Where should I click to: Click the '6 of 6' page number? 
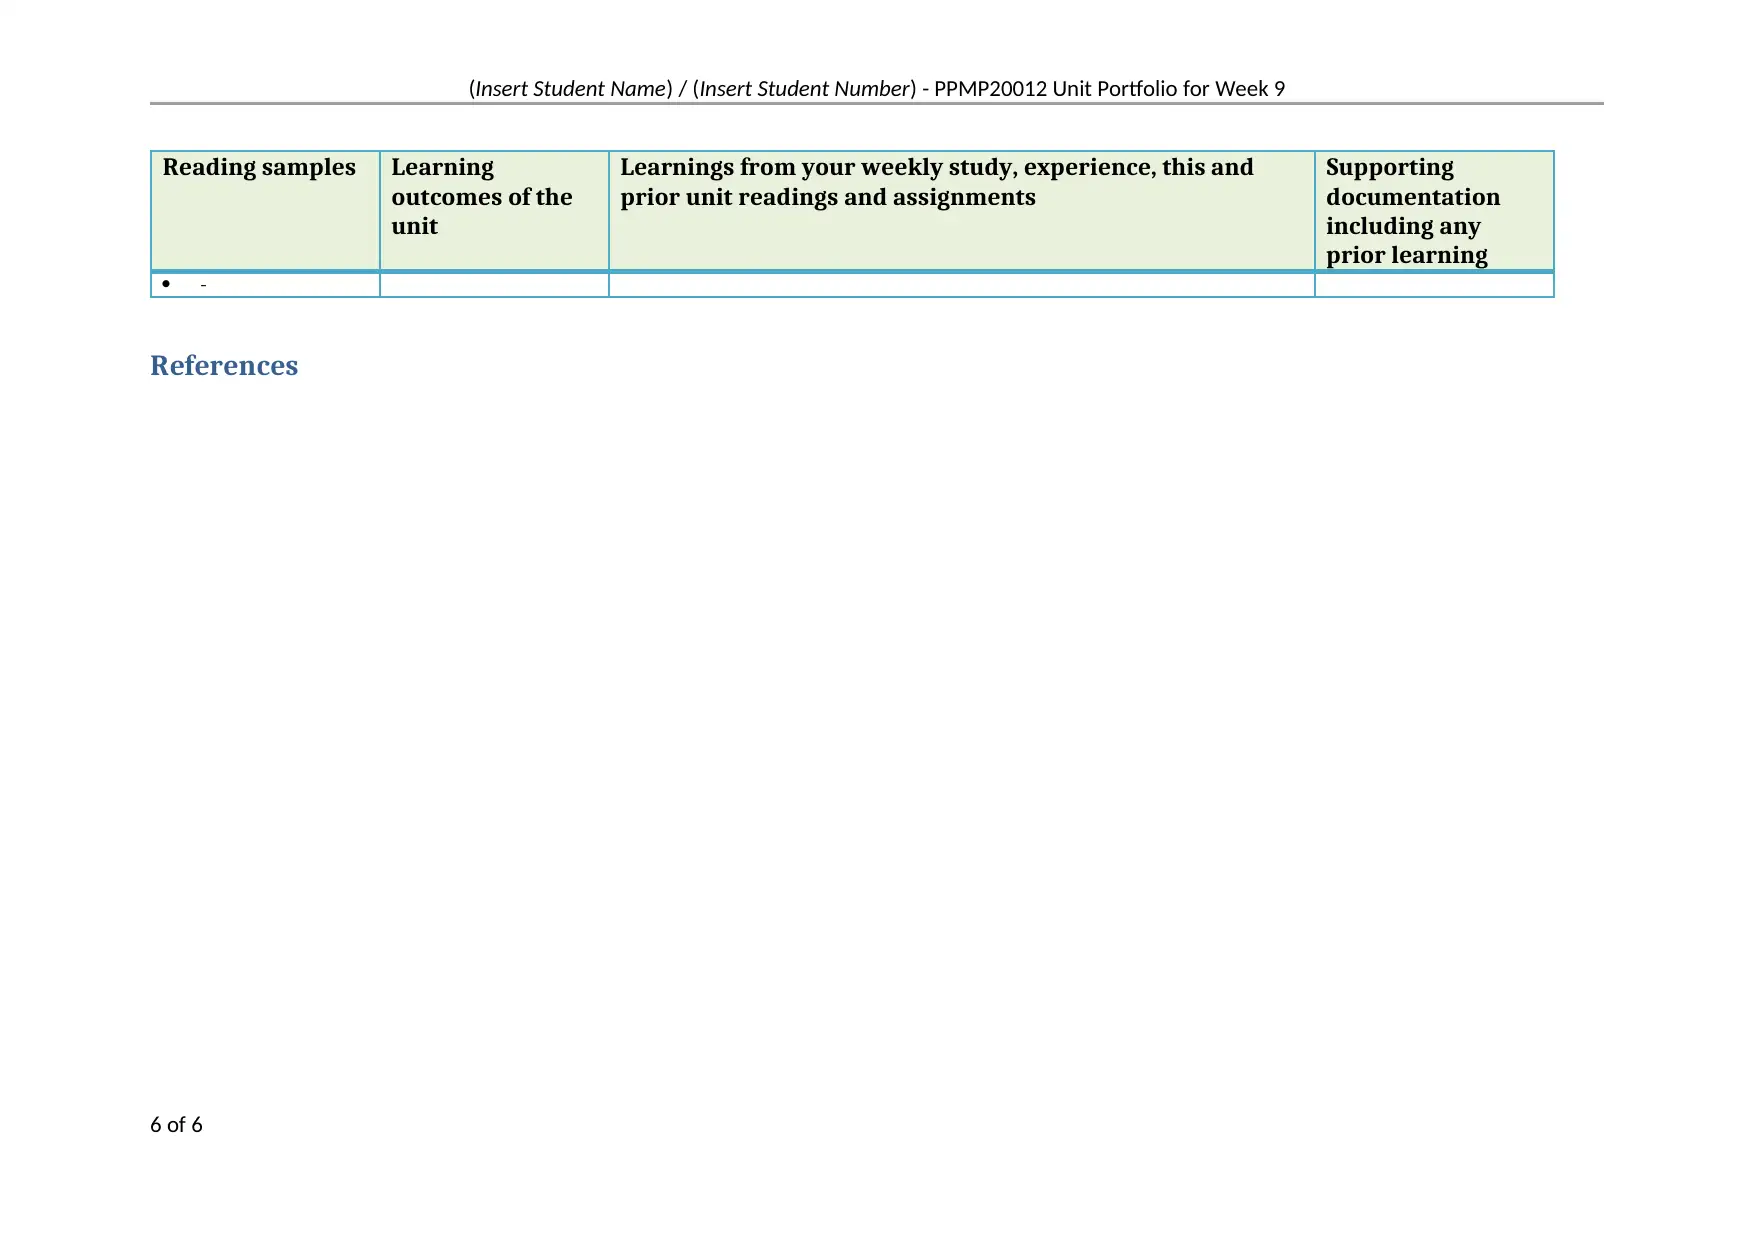point(176,1125)
